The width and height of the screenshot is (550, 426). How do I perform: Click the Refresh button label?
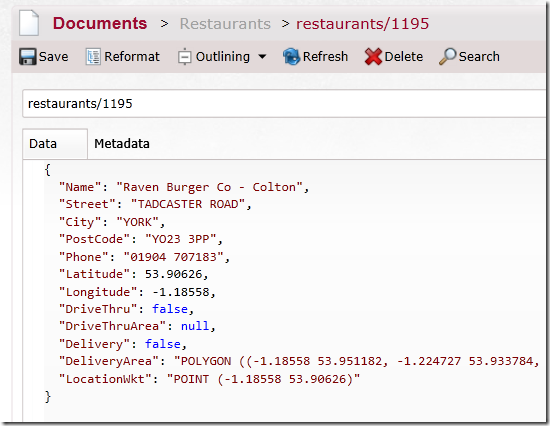(x=325, y=56)
